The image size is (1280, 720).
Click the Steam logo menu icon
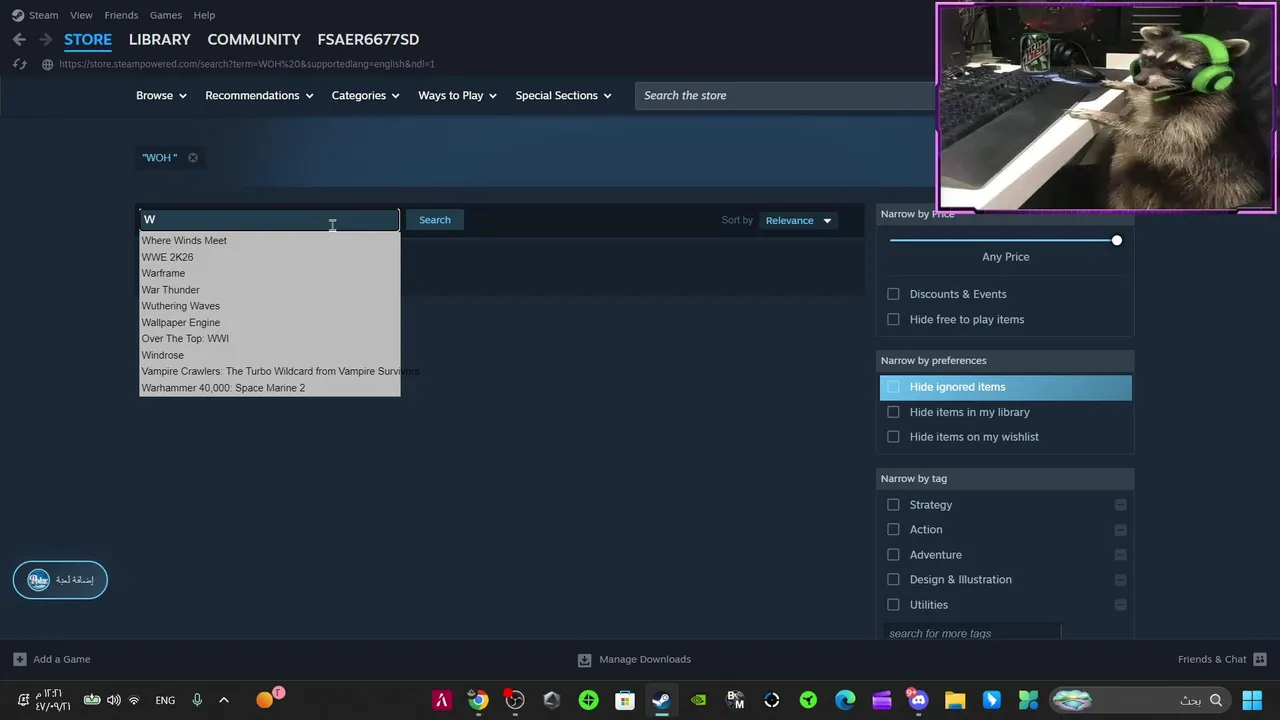[18, 15]
